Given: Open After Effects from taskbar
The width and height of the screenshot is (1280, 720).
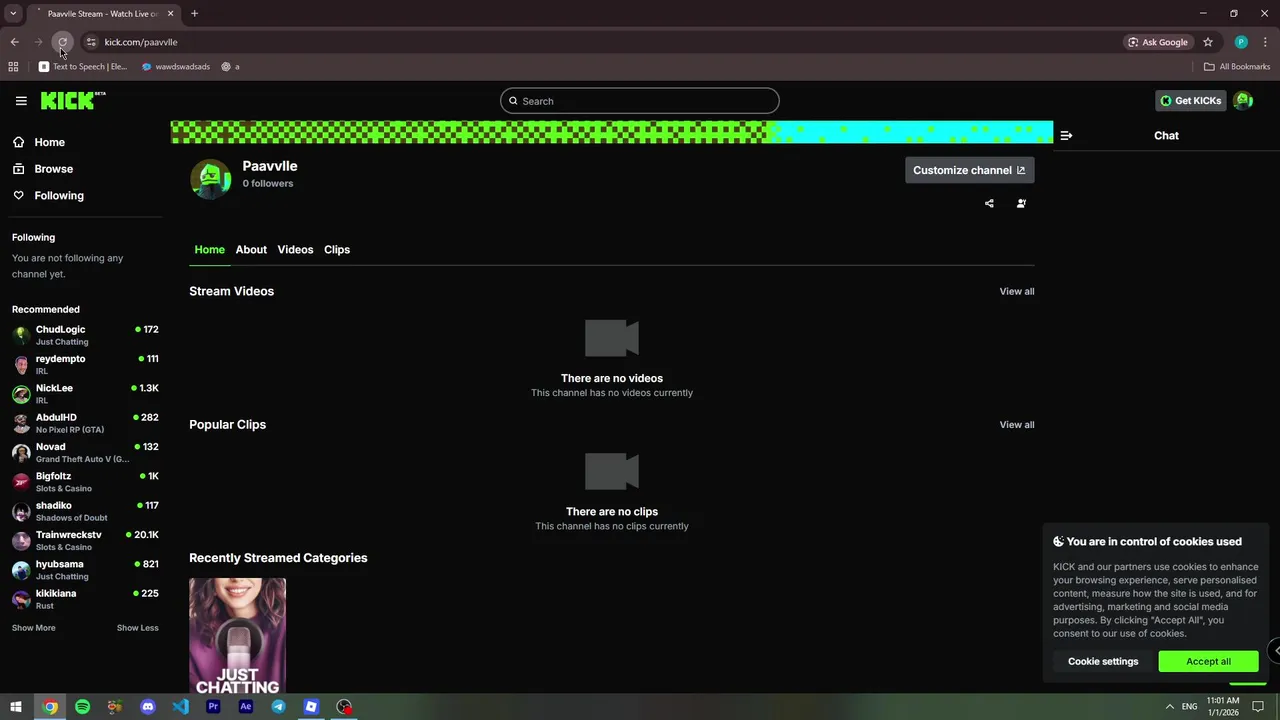Looking at the screenshot, I should click(246, 707).
